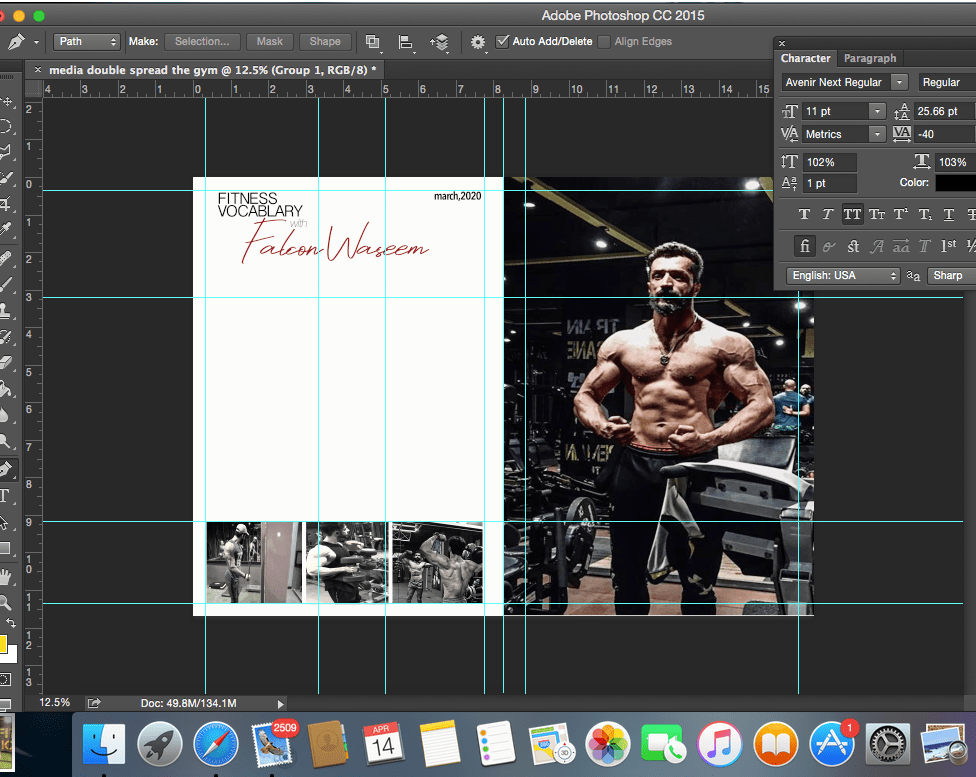
Task: Click the Make Selection... button
Action: (x=202, y=42)
